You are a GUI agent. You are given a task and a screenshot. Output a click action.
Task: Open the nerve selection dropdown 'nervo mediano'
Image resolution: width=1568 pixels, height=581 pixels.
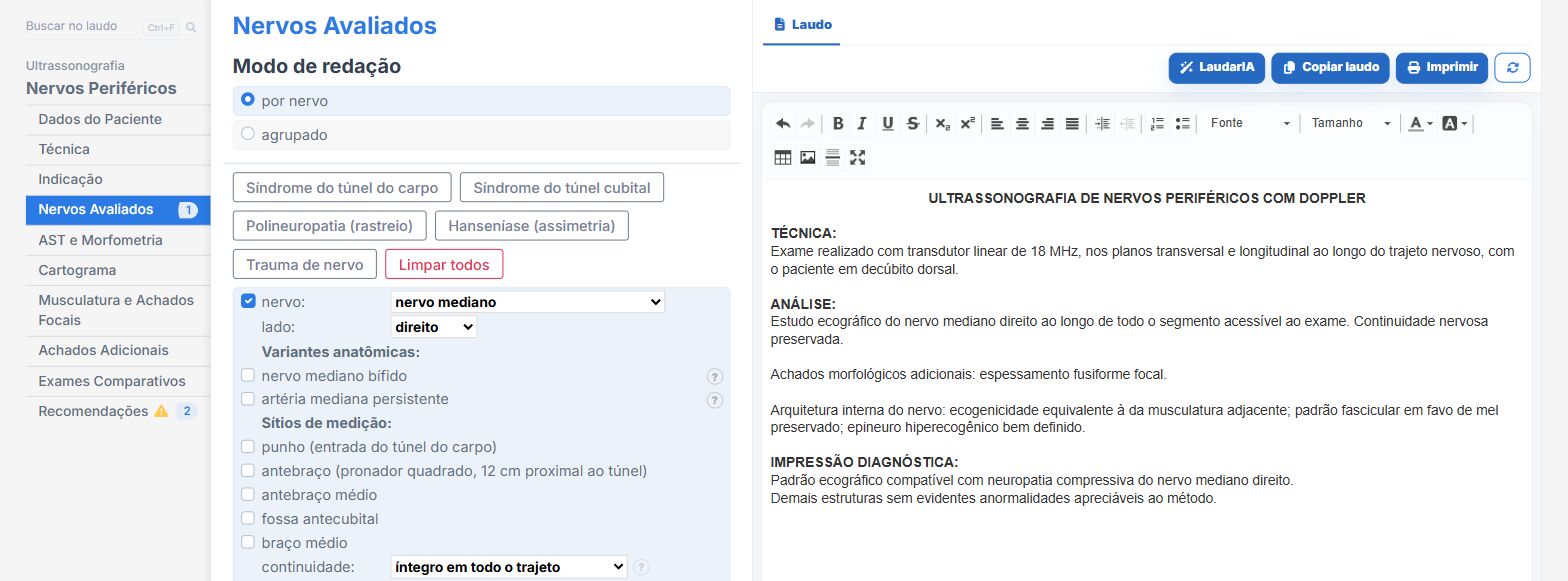click(x=527, y=301)
